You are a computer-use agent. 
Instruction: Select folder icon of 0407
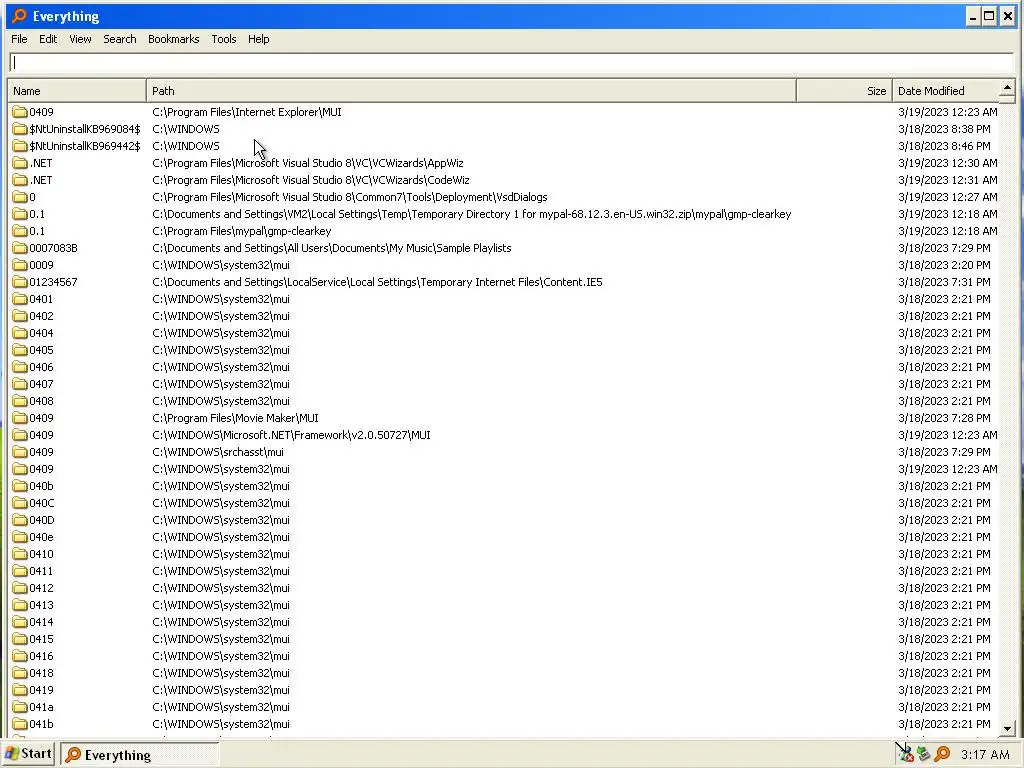coord(20,383)
